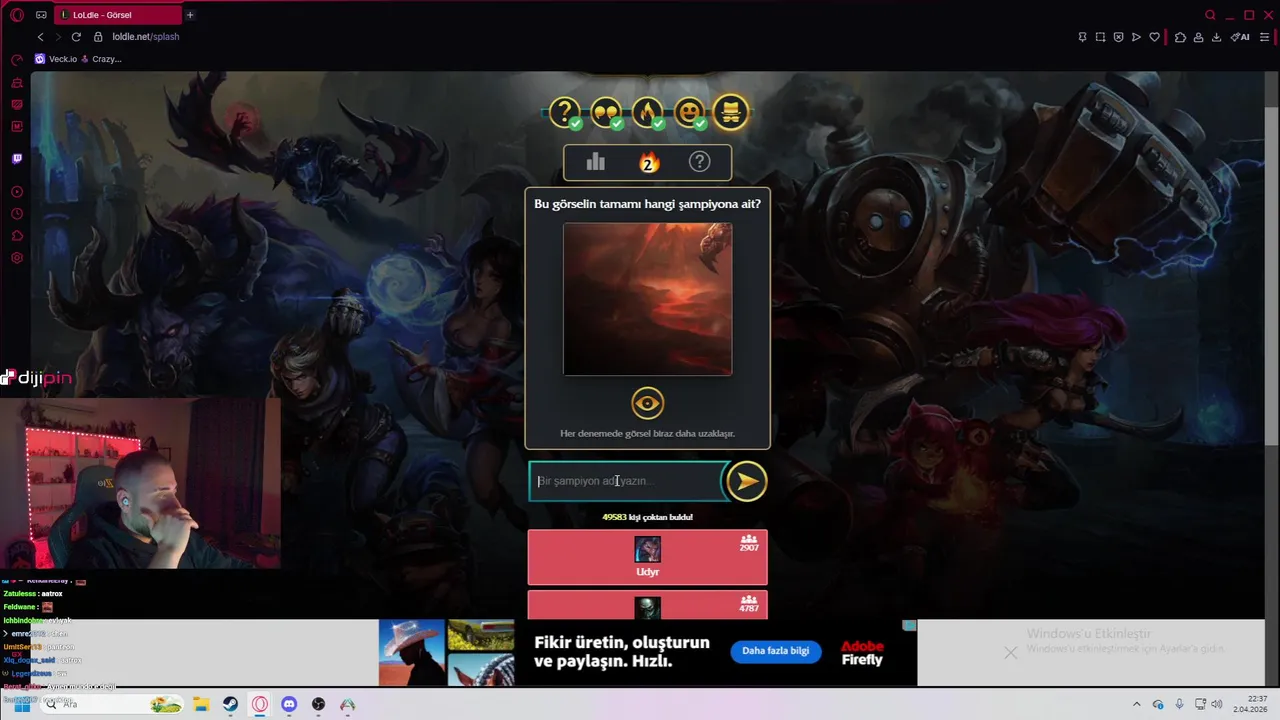This screenshot has height=720, width=1280.
Task: Toggle the ad blocker shield icon
Action: (1118, 37)
